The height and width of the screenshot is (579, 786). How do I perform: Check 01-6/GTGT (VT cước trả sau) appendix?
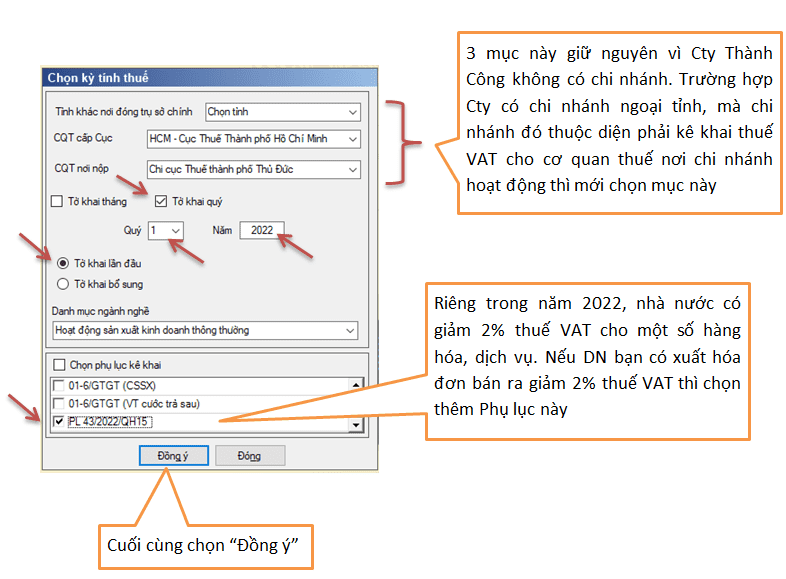point(59,403)
